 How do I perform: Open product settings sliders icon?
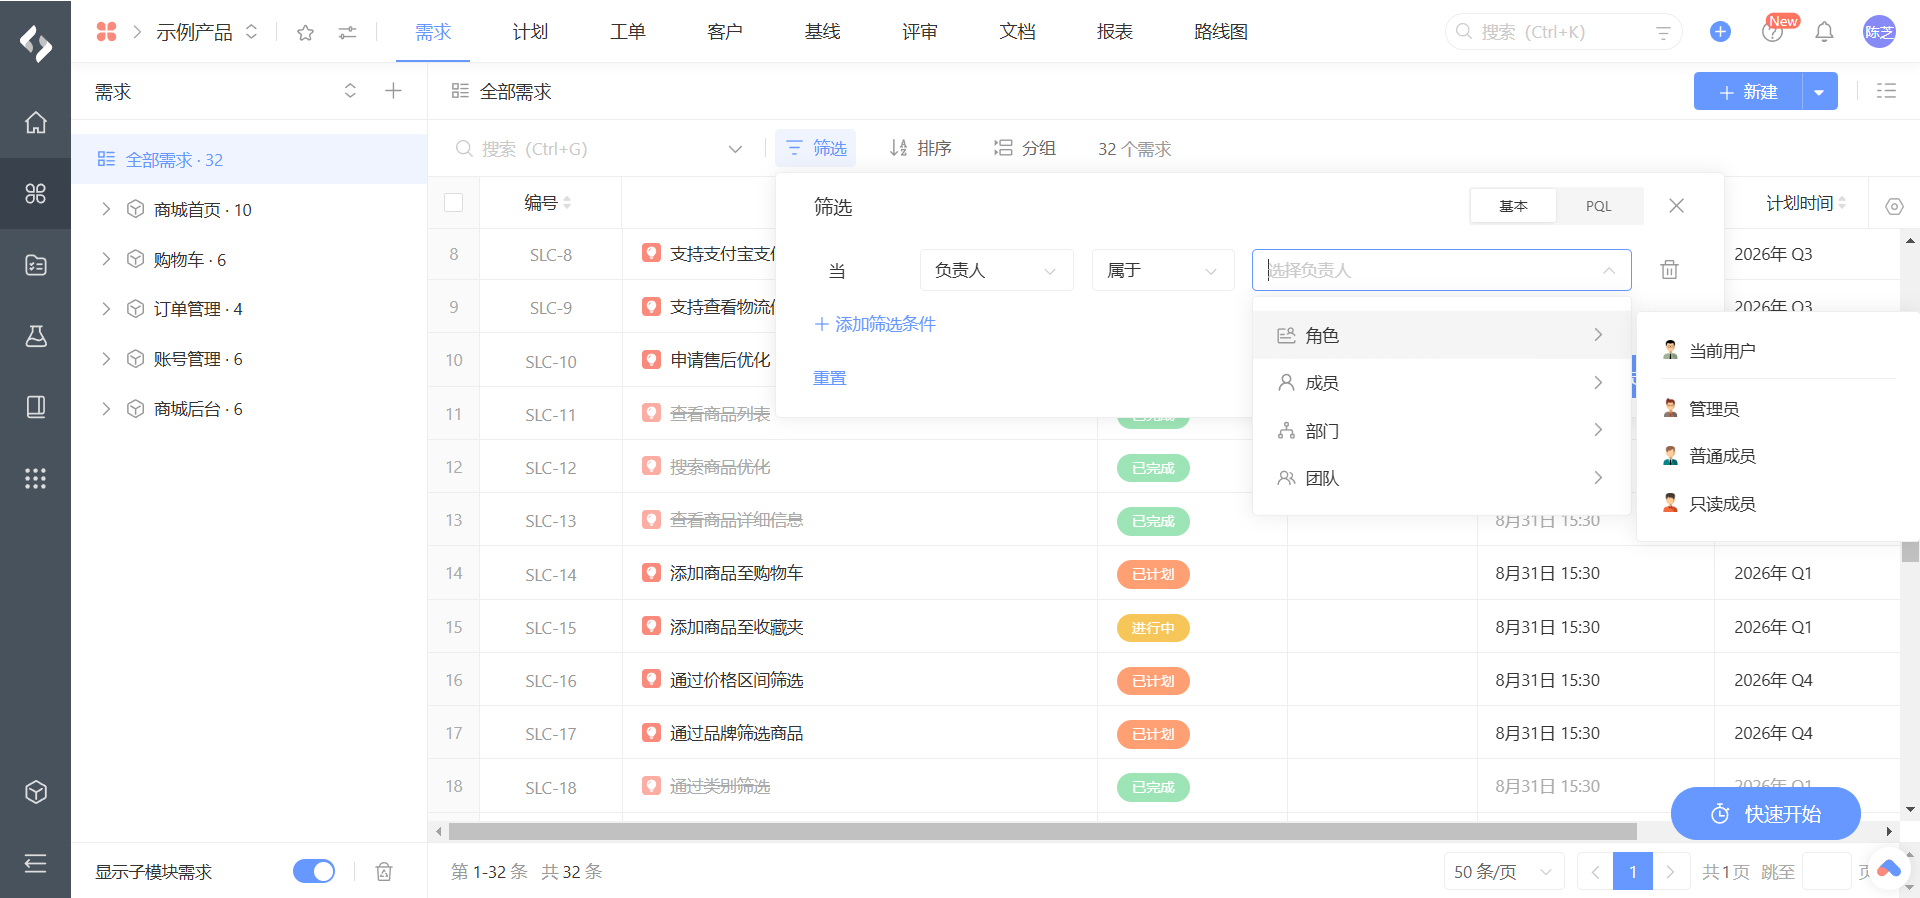(347, 33)
